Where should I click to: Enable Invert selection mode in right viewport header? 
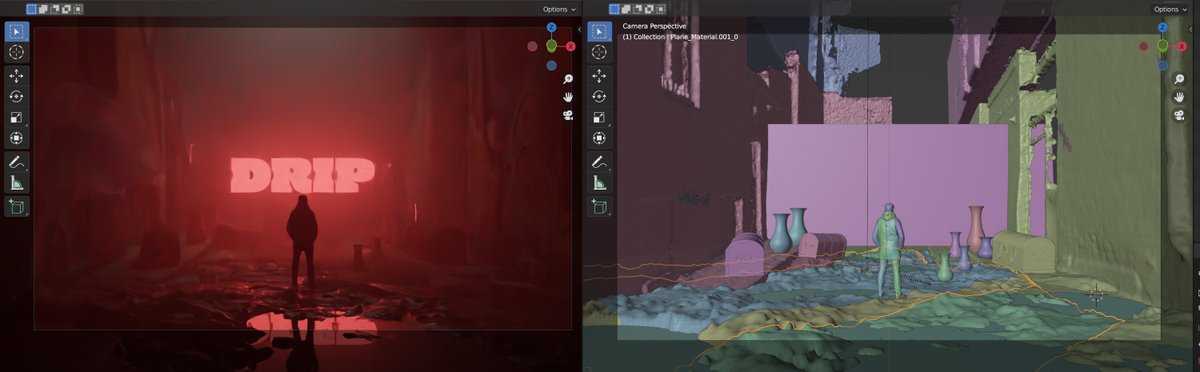point(649,9)
